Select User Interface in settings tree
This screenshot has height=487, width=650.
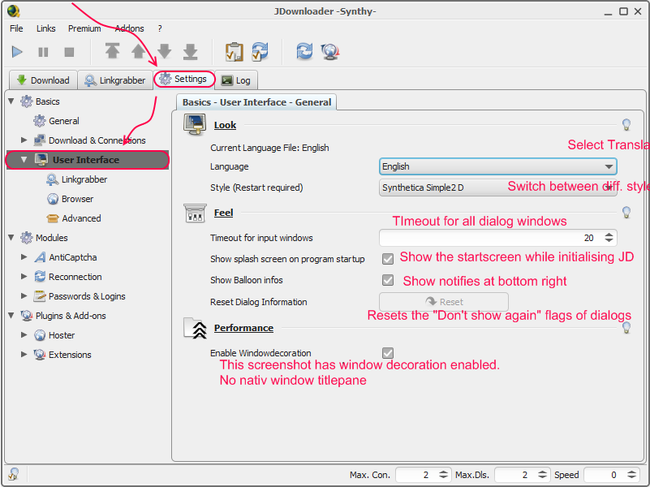(x=87, y=160)
